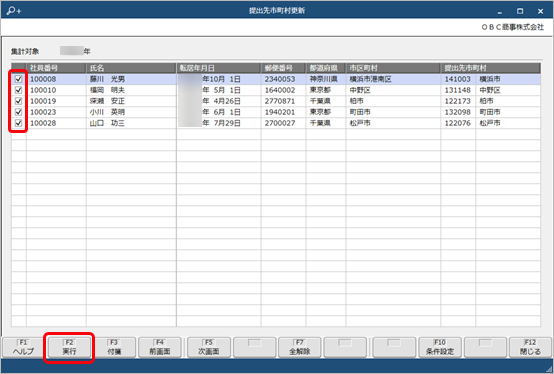This screenshot has height=374, width=554.
Task: Click postal code 2770871
Action: 280,101
